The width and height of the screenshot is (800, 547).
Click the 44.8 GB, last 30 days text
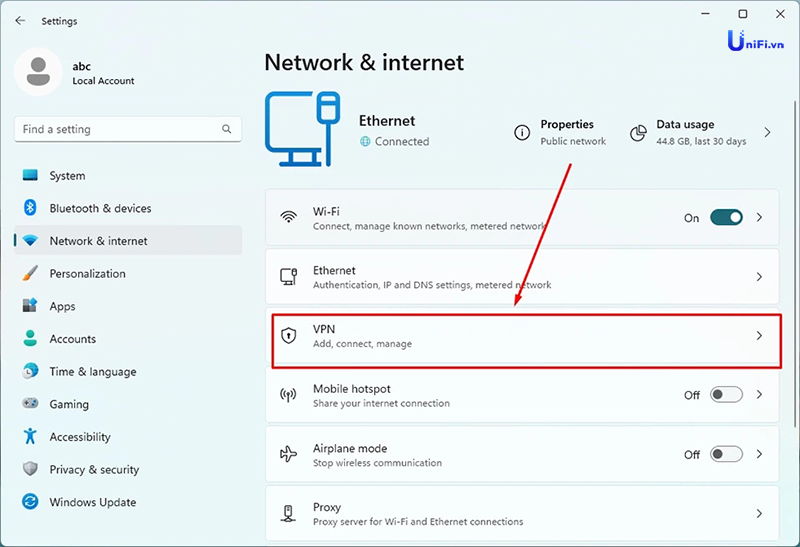point(701,141)
